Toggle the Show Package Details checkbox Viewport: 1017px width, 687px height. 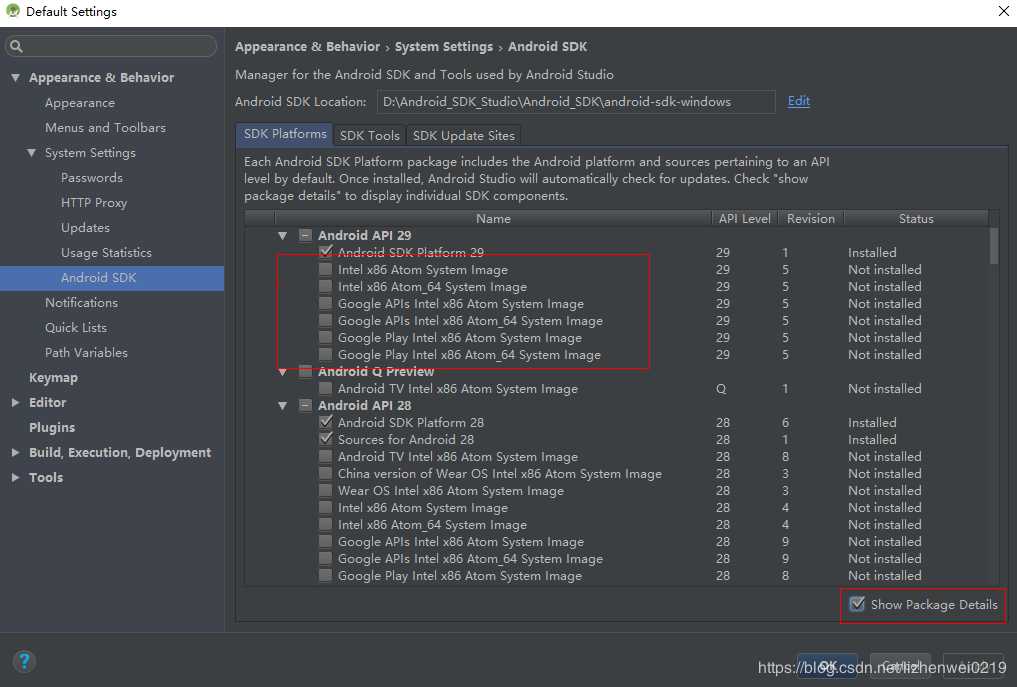857,604
